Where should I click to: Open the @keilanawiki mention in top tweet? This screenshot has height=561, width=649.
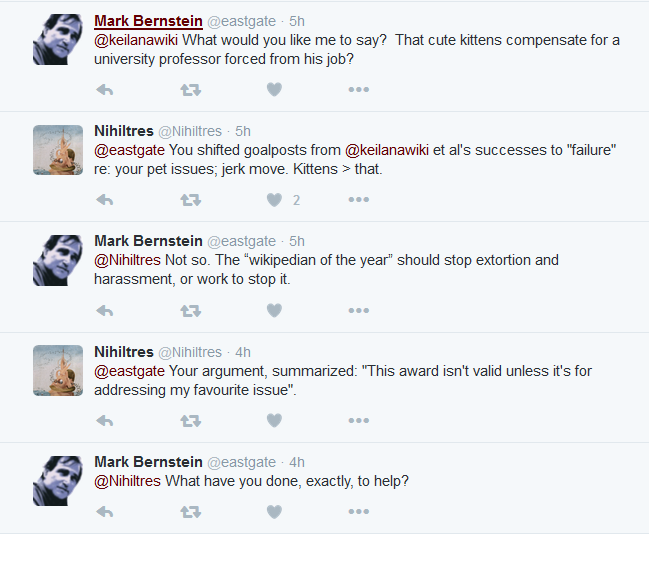tap(136, 40)
